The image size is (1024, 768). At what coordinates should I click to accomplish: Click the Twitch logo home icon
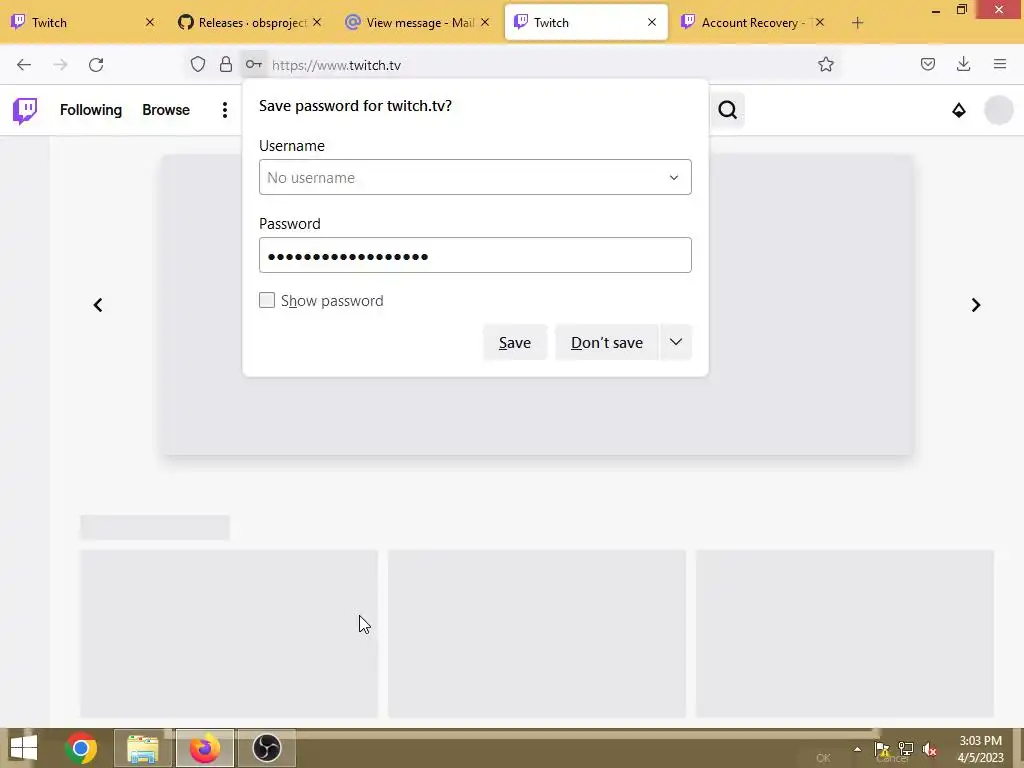pyautogui.click(x=25, y=110)
